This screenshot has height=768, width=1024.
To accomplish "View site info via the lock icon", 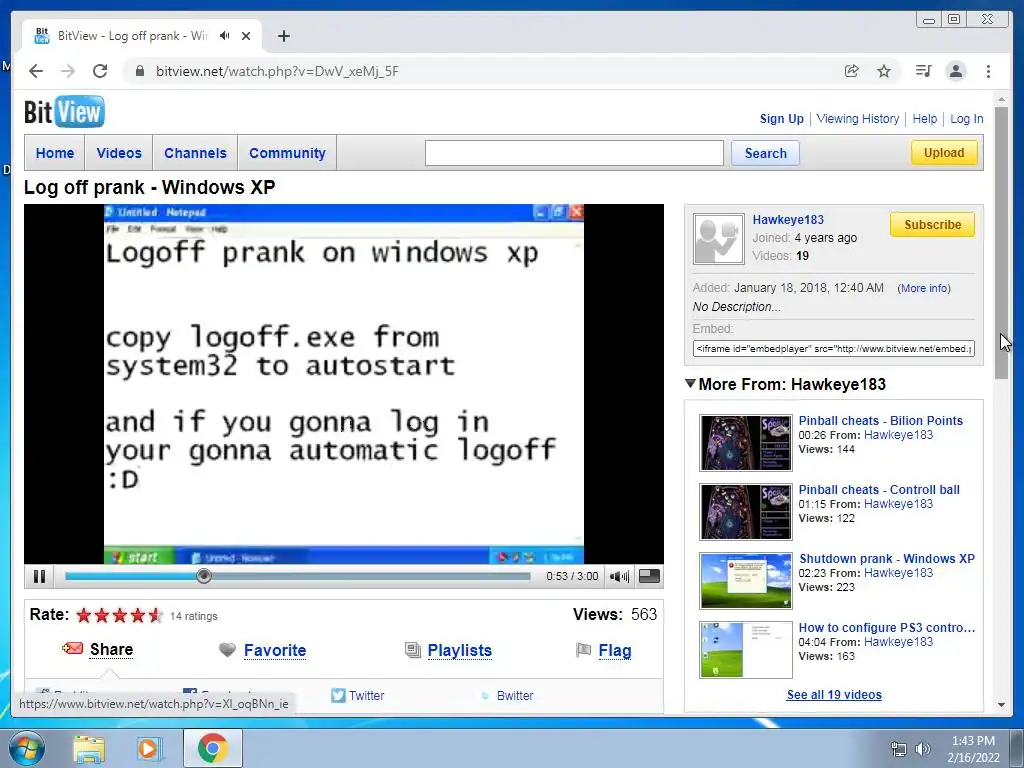I will pos(139,71).
